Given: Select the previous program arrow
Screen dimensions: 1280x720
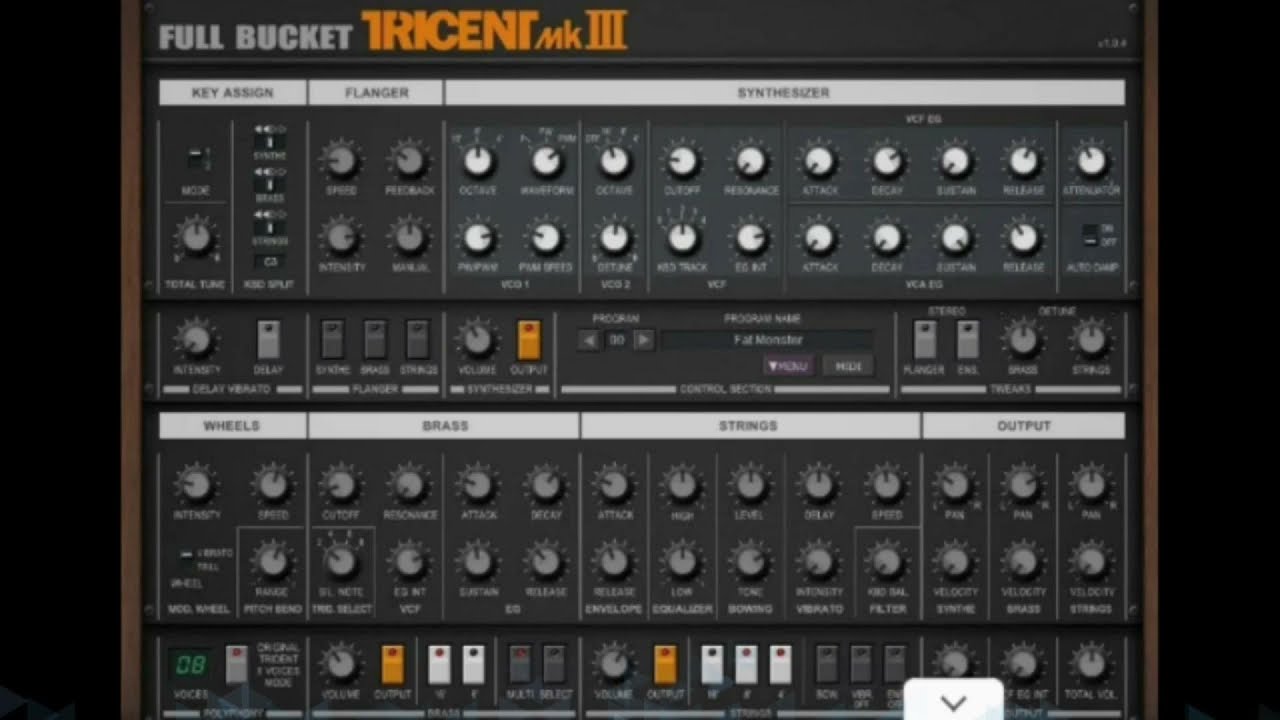Looking at the screenshot, I should click(x=589, y=340).
